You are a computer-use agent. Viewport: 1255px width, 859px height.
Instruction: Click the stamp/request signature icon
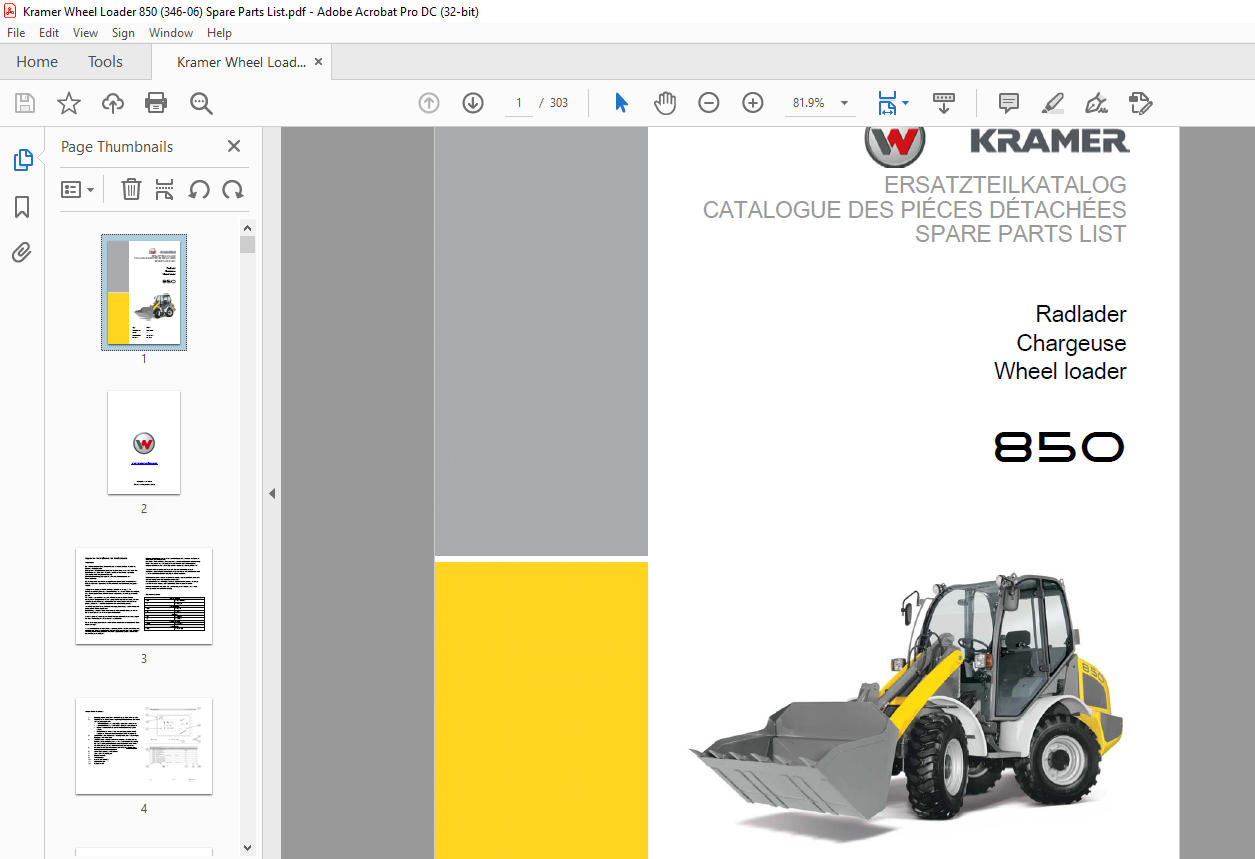pos(1141,103)
